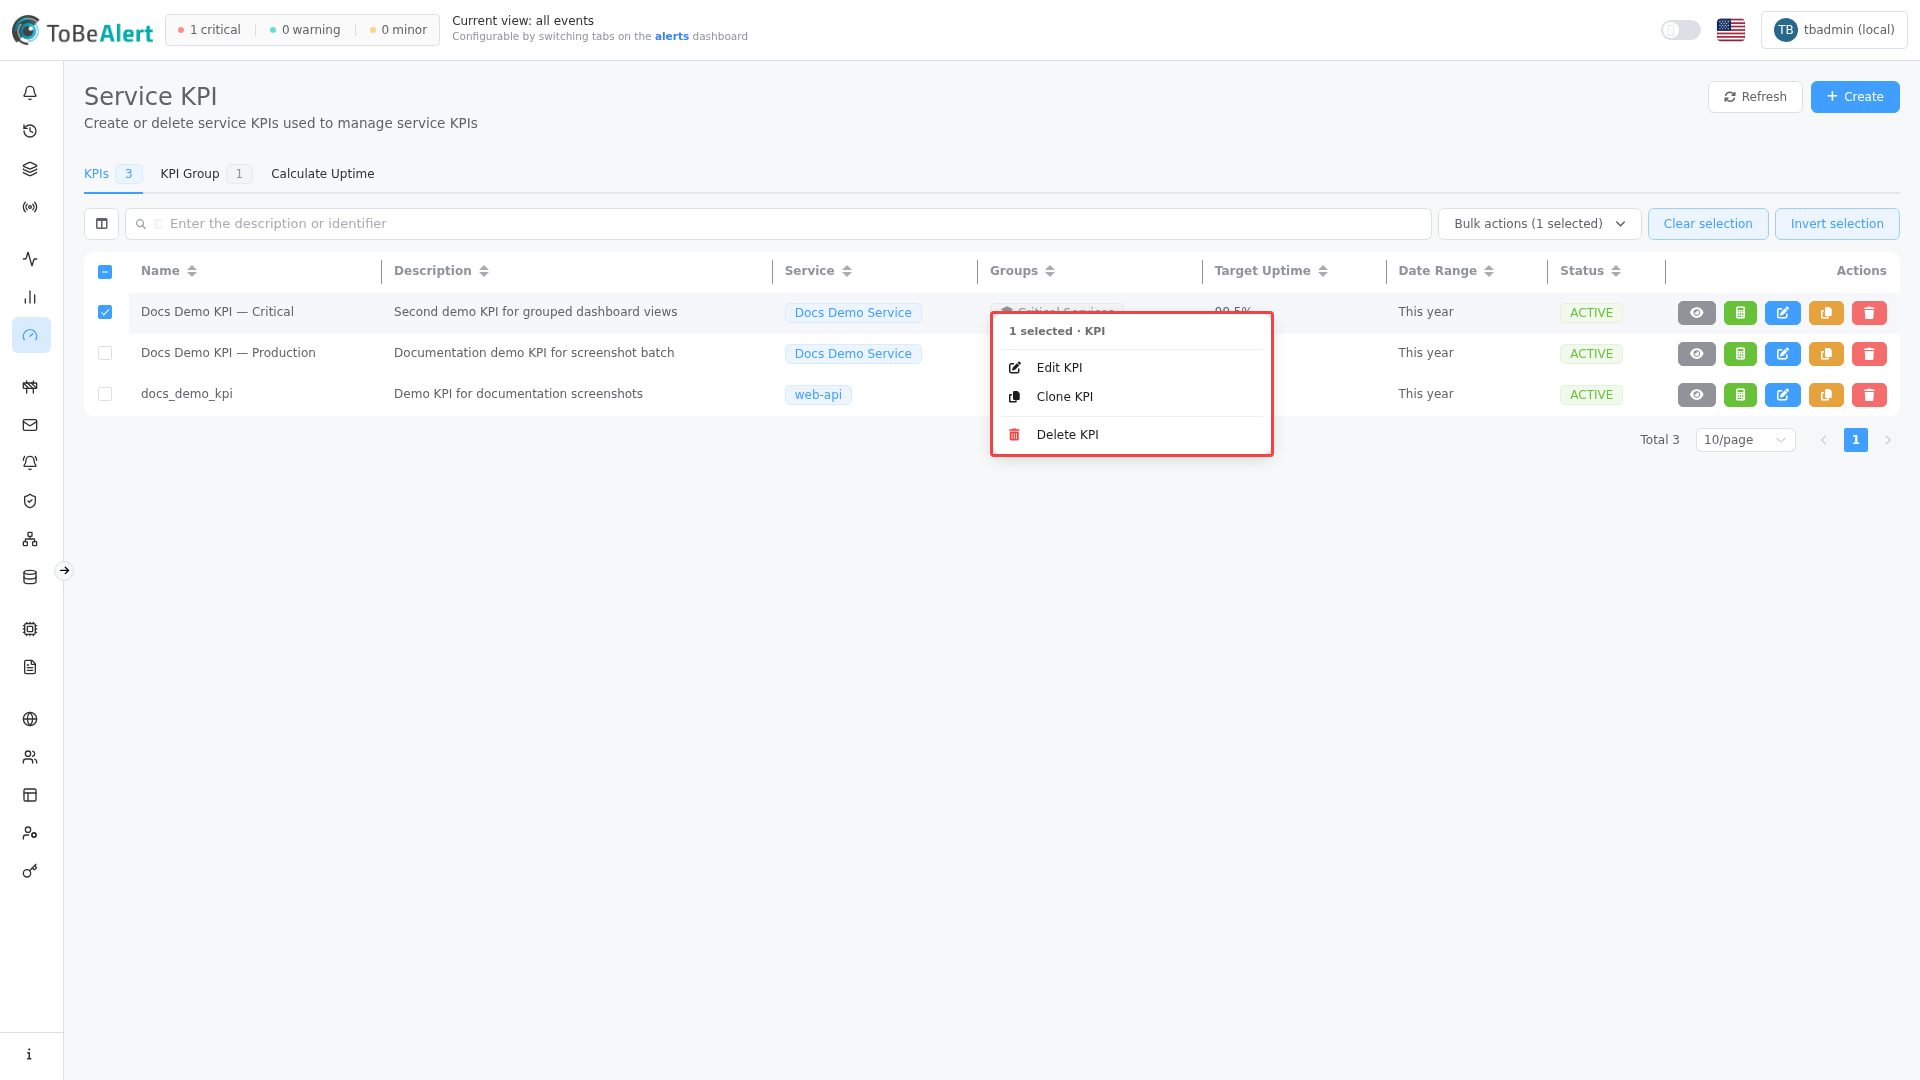The width and height of the screenshot is (1920, 1080).
Task: Select Clone KPI from the context menu
Action: (x=1132, y=397)
